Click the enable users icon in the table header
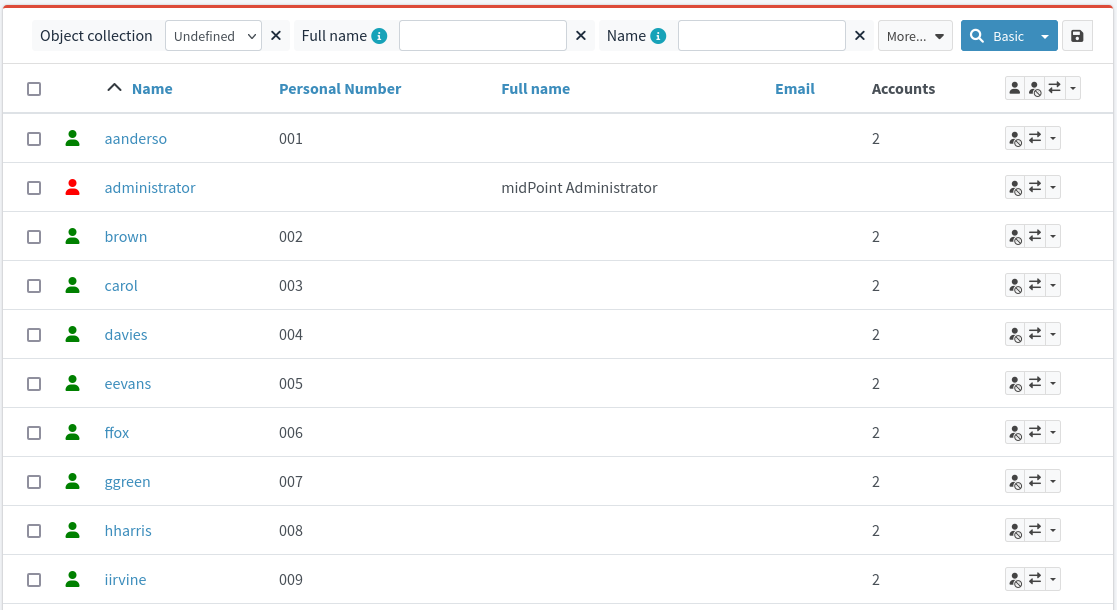This screenshot has width=1117, height=610. (x=1015, y=88)
